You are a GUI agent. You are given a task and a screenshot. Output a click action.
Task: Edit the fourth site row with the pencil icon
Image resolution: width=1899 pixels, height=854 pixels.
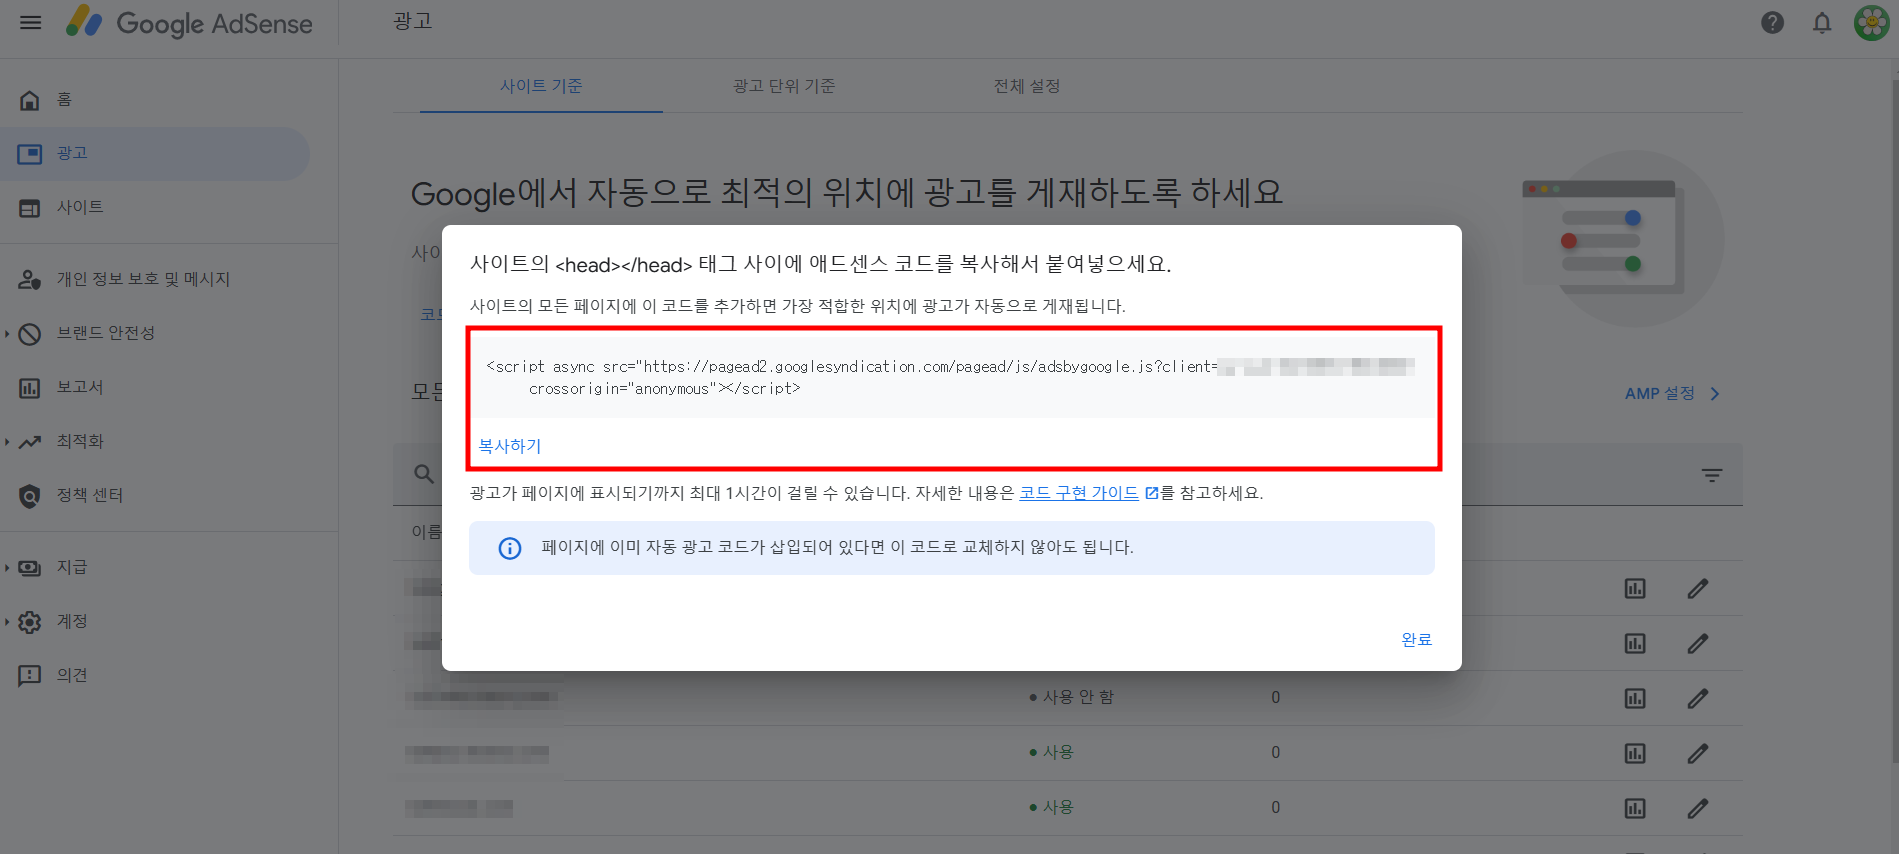1698,754
